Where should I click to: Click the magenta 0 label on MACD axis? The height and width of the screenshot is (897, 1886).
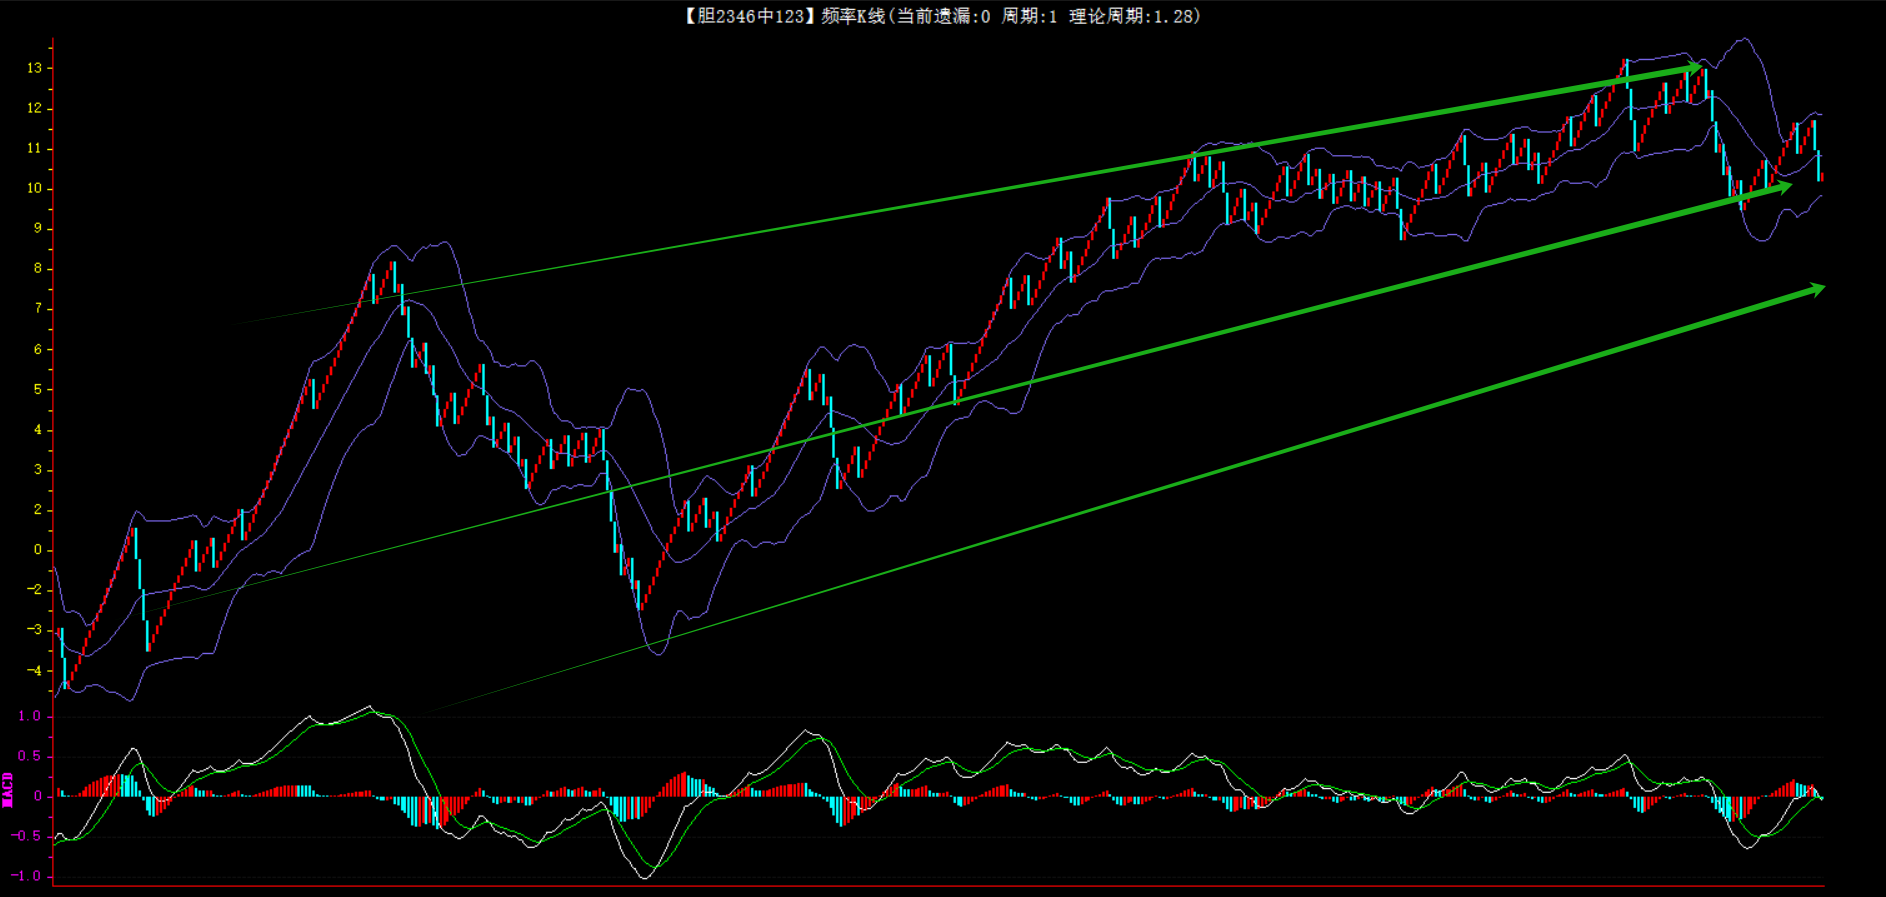click(x=38, y=796)
